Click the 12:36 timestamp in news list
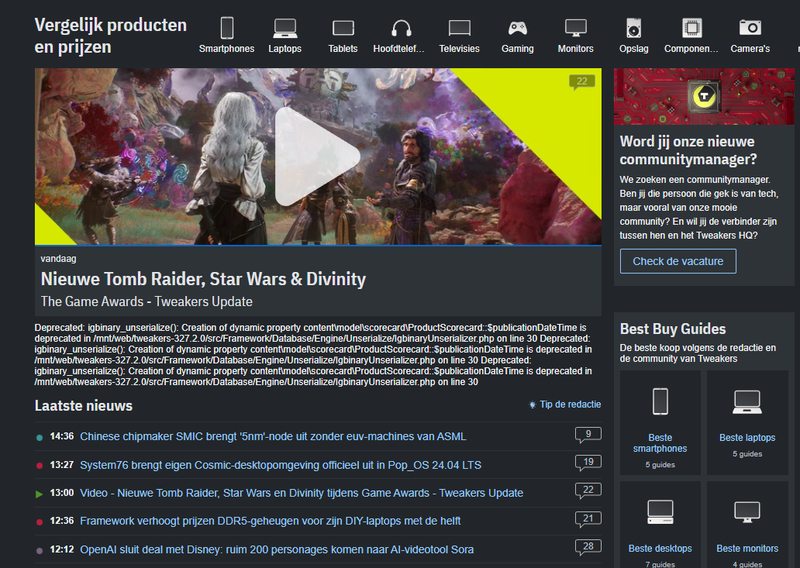The image size is (800, 568). click(x=62, y=521)
